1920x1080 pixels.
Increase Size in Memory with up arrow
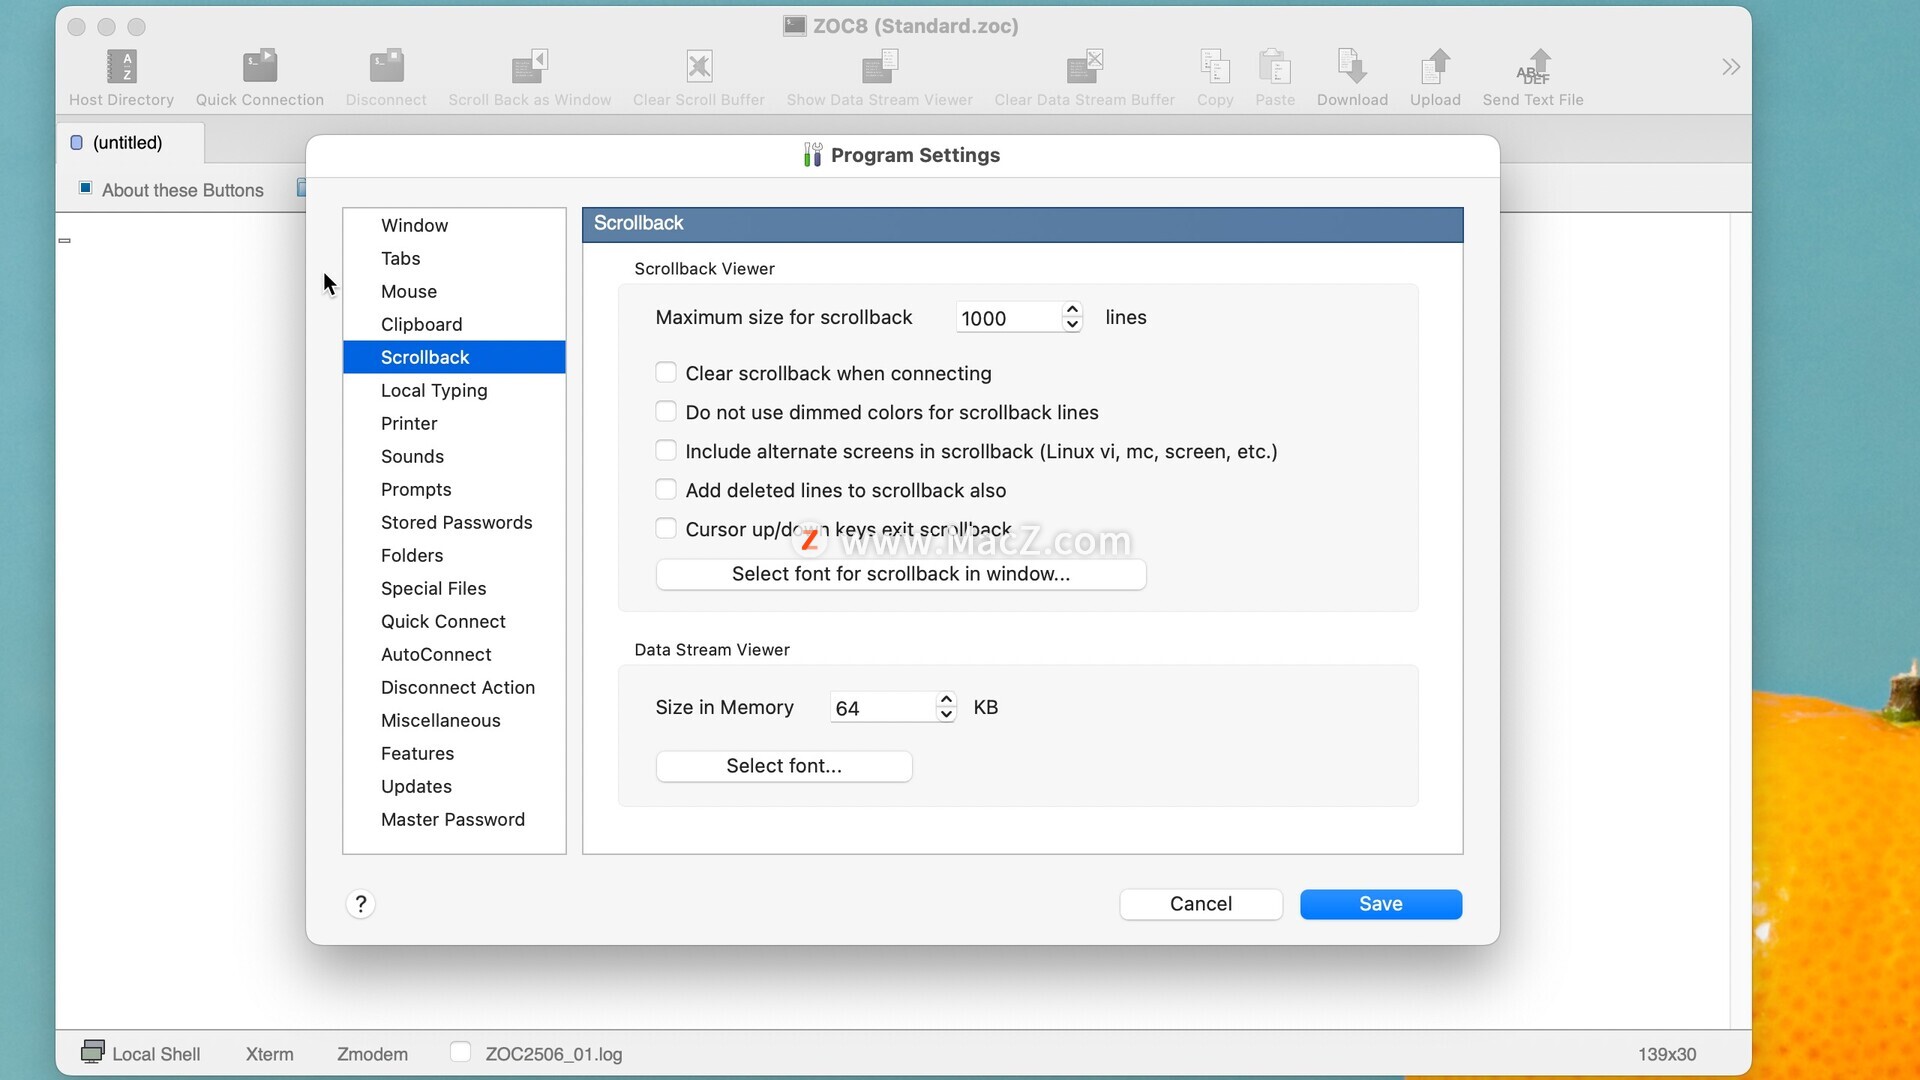(946, 700)
